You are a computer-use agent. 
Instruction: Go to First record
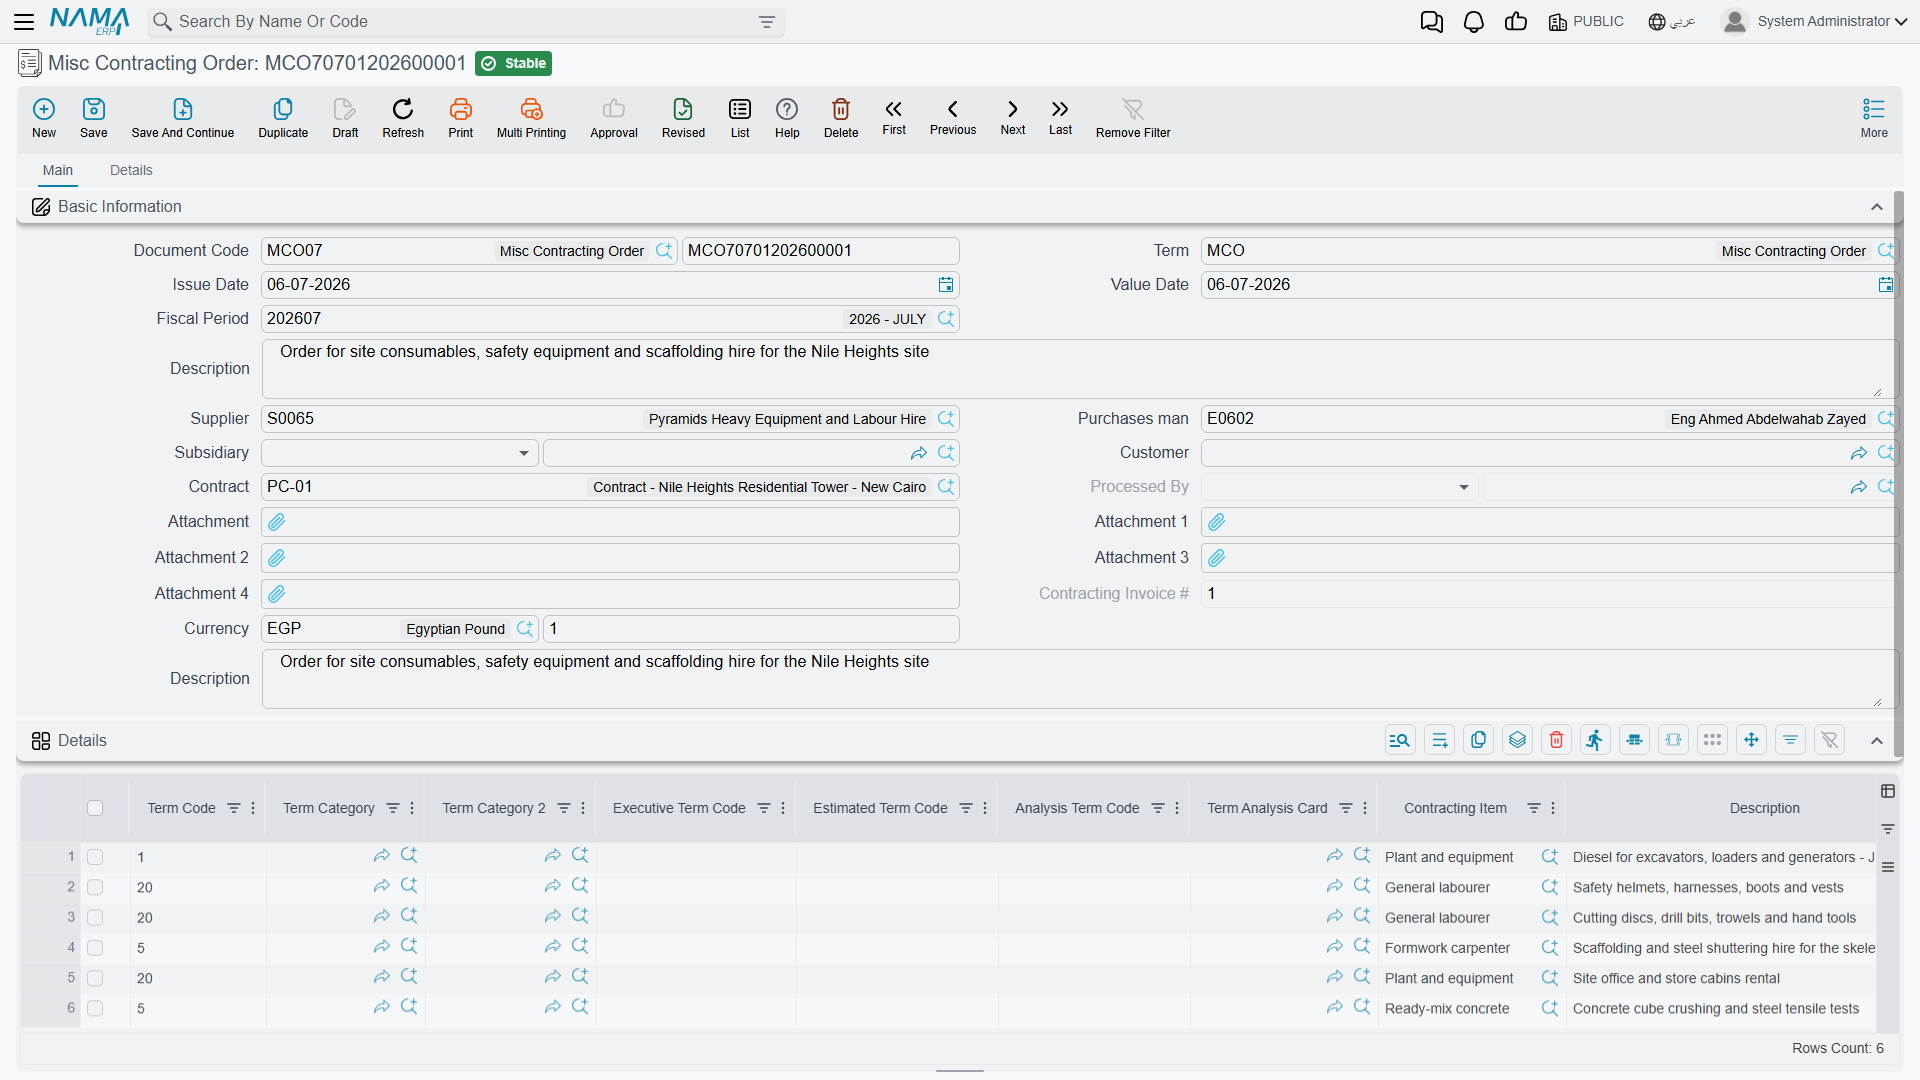coord(894,116)
